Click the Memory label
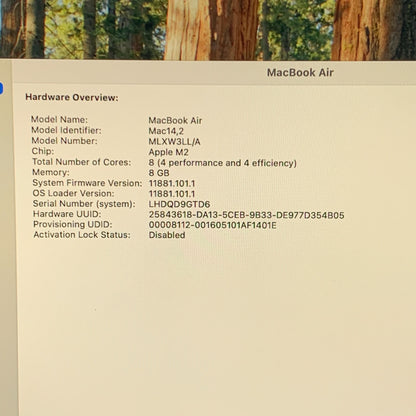The width and height of the screenshot is (416, 416). 51,172
